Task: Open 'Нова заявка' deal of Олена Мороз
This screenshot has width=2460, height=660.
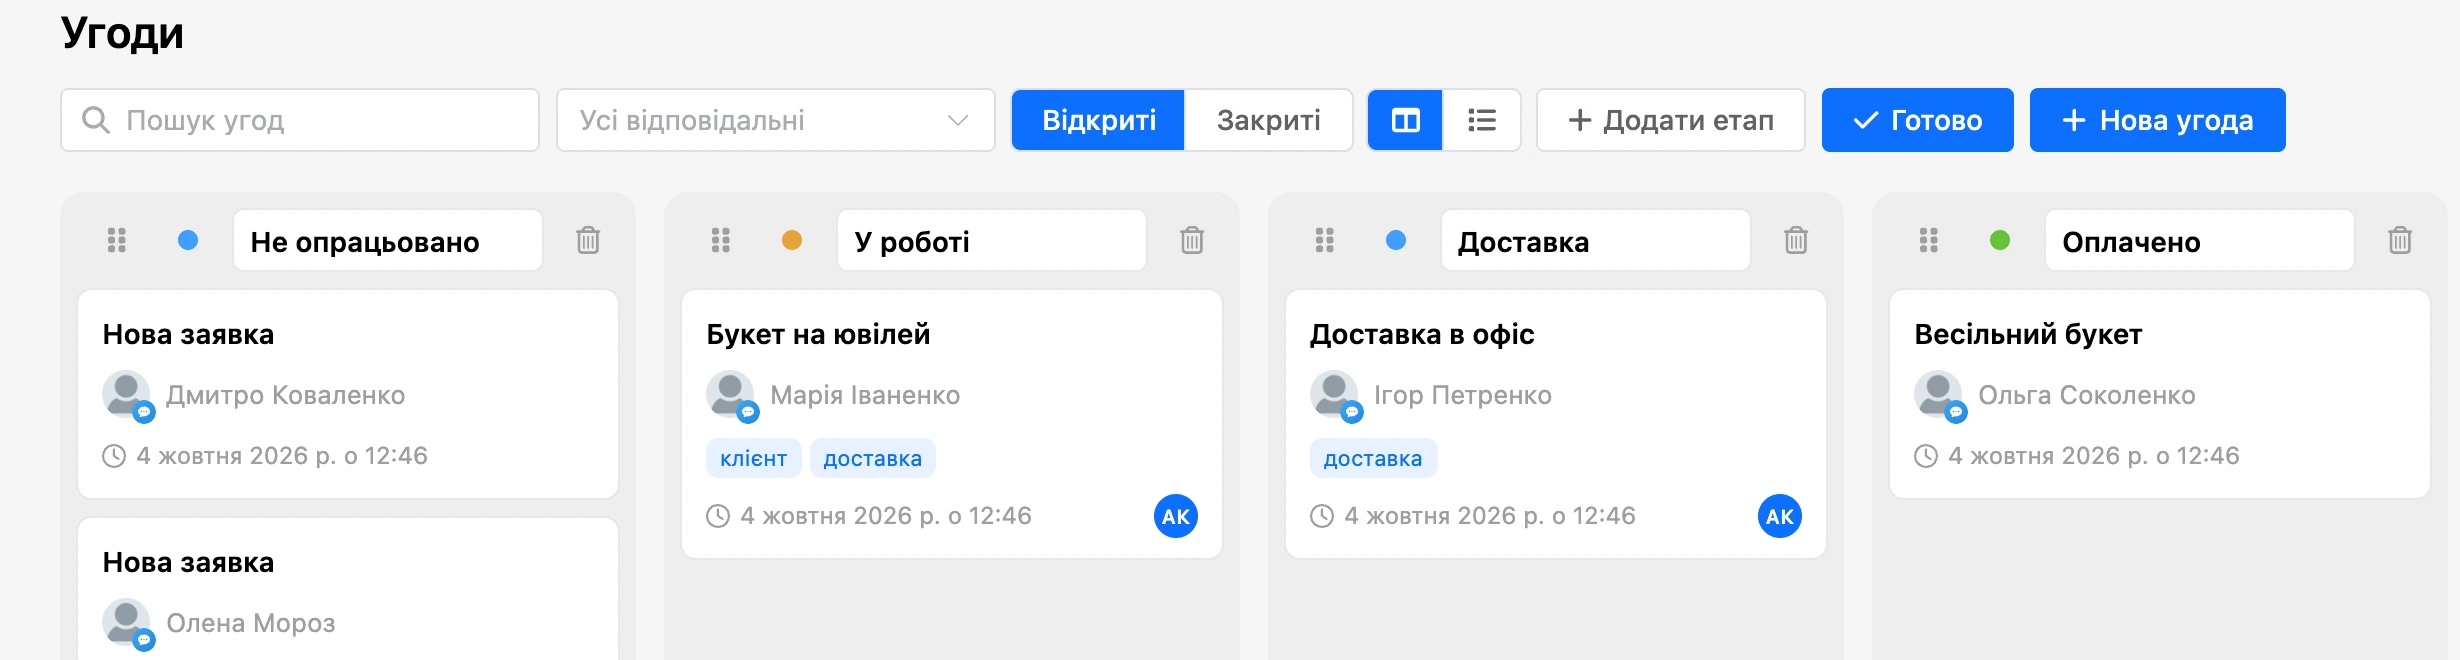Action: pos(188,562)
